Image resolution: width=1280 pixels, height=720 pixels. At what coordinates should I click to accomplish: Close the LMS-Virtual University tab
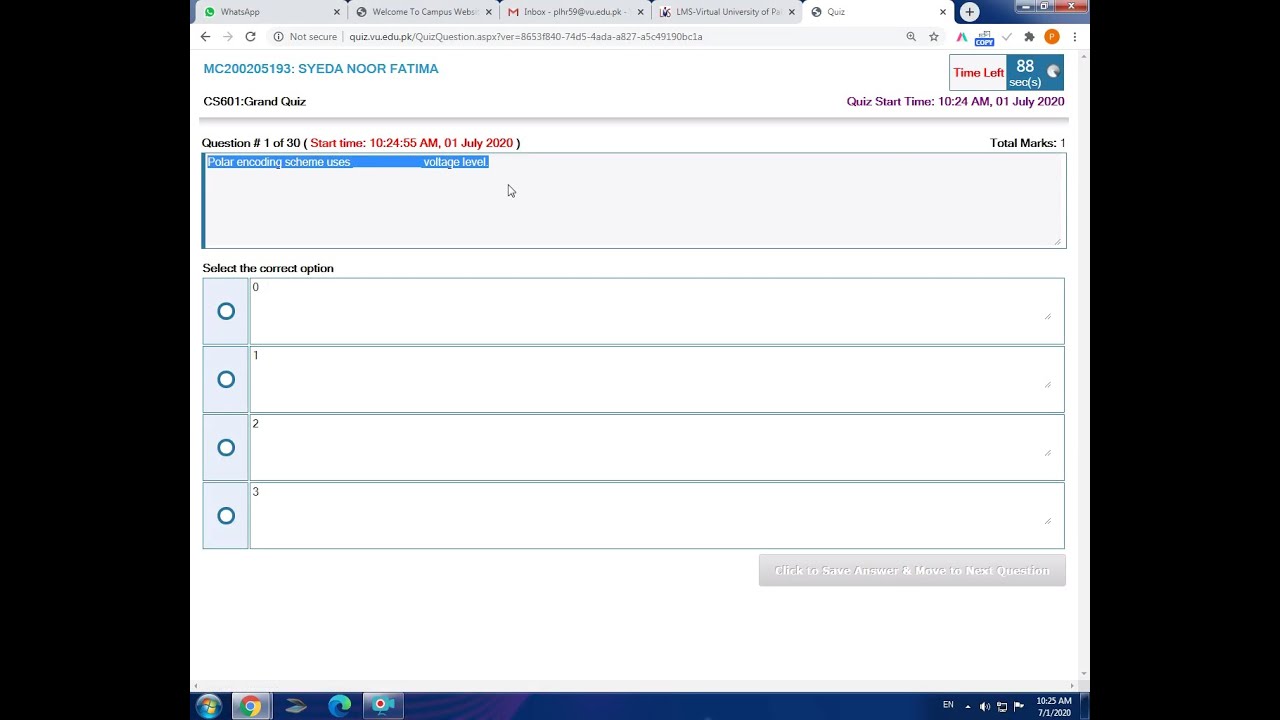[791, 12]
